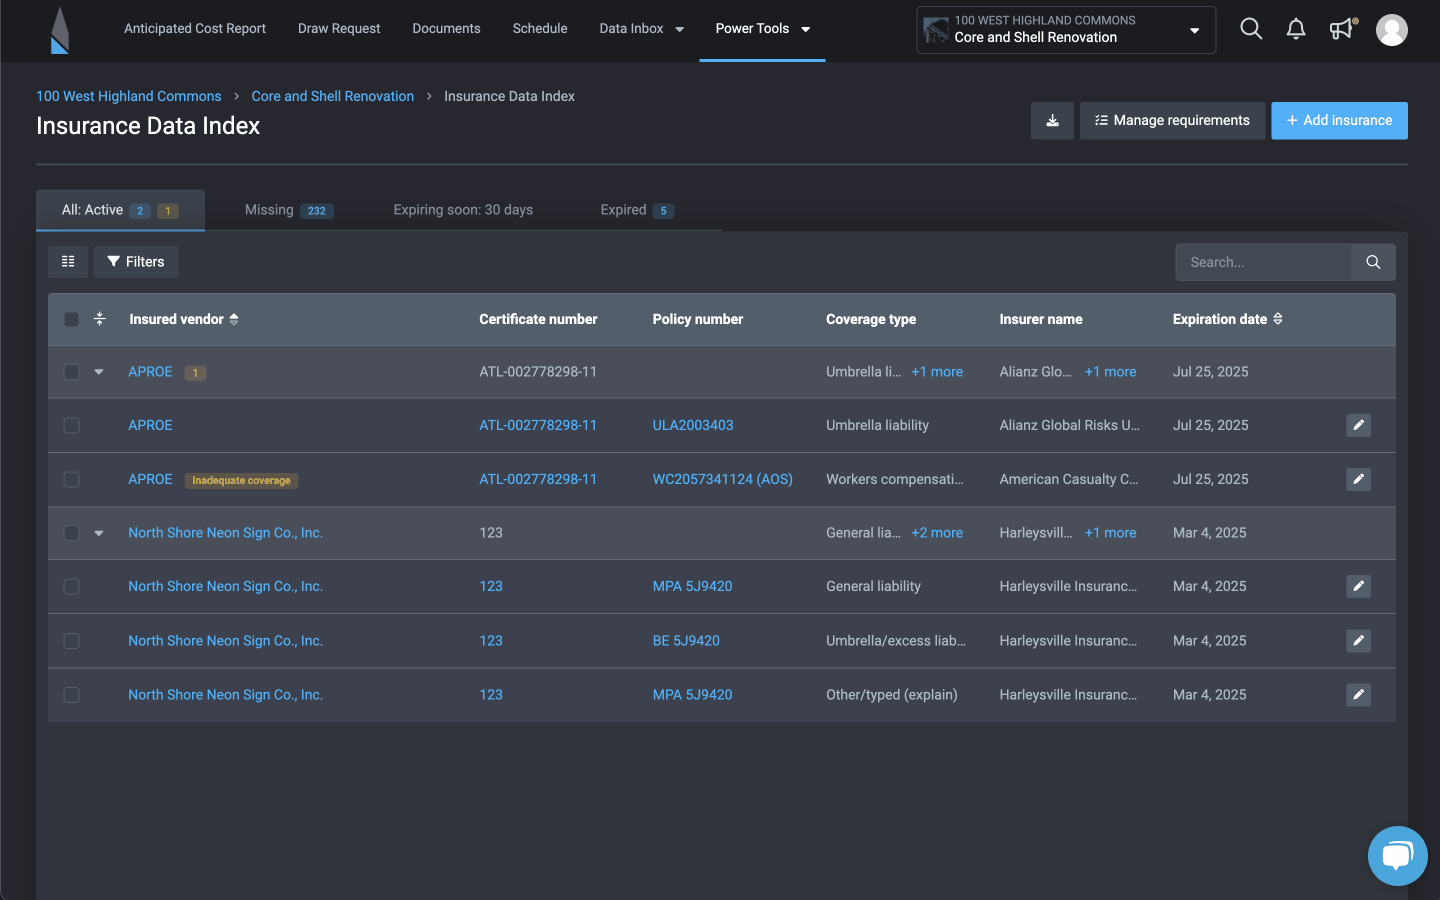Show +1 more coverage types for APROE

coord(937,372)
